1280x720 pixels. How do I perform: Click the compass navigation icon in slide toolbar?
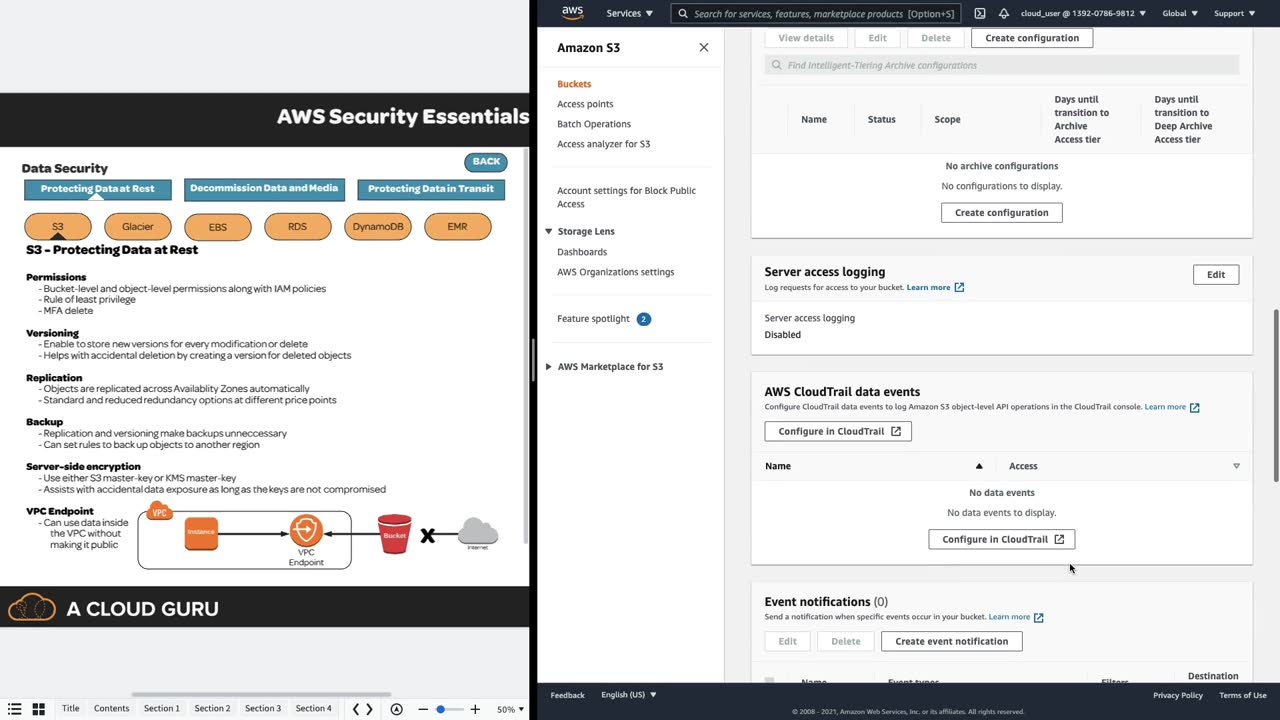pos(397,709)
